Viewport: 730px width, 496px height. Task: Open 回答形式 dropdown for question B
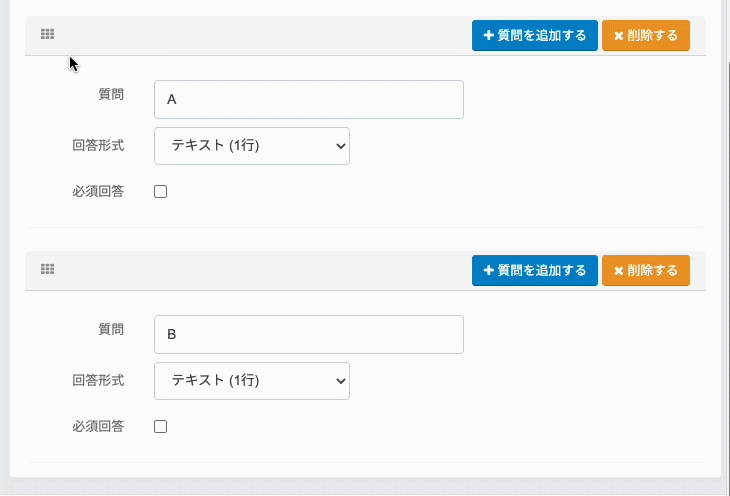[252, 381]
